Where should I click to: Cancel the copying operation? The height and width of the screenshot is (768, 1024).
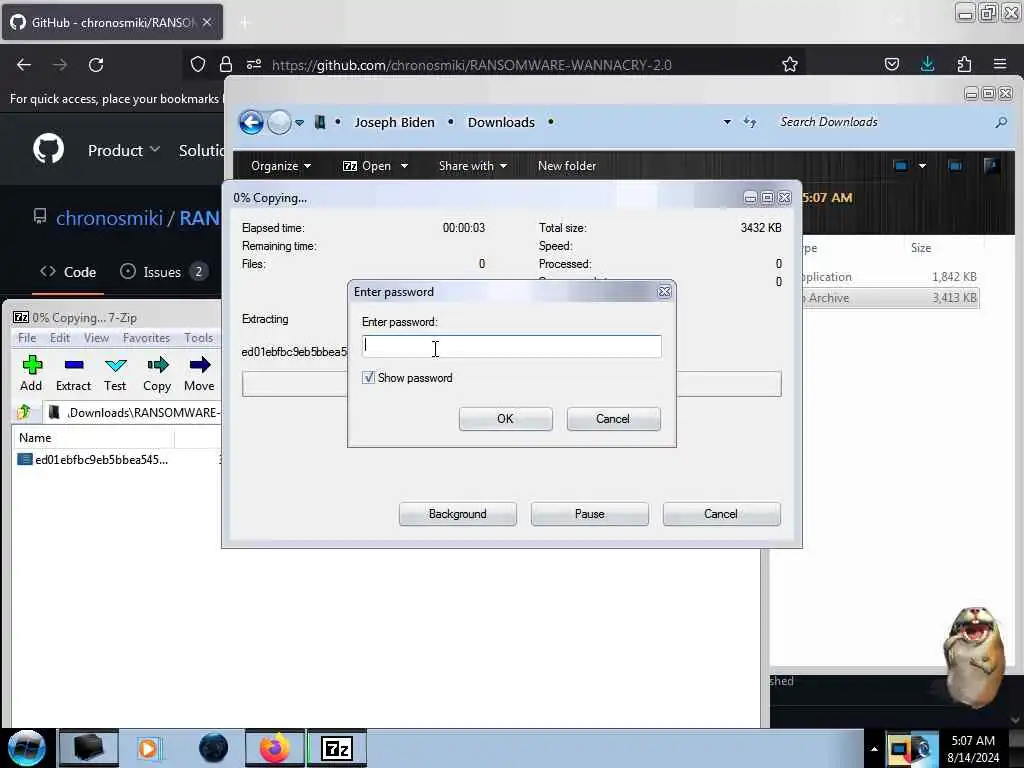point(721,514)
